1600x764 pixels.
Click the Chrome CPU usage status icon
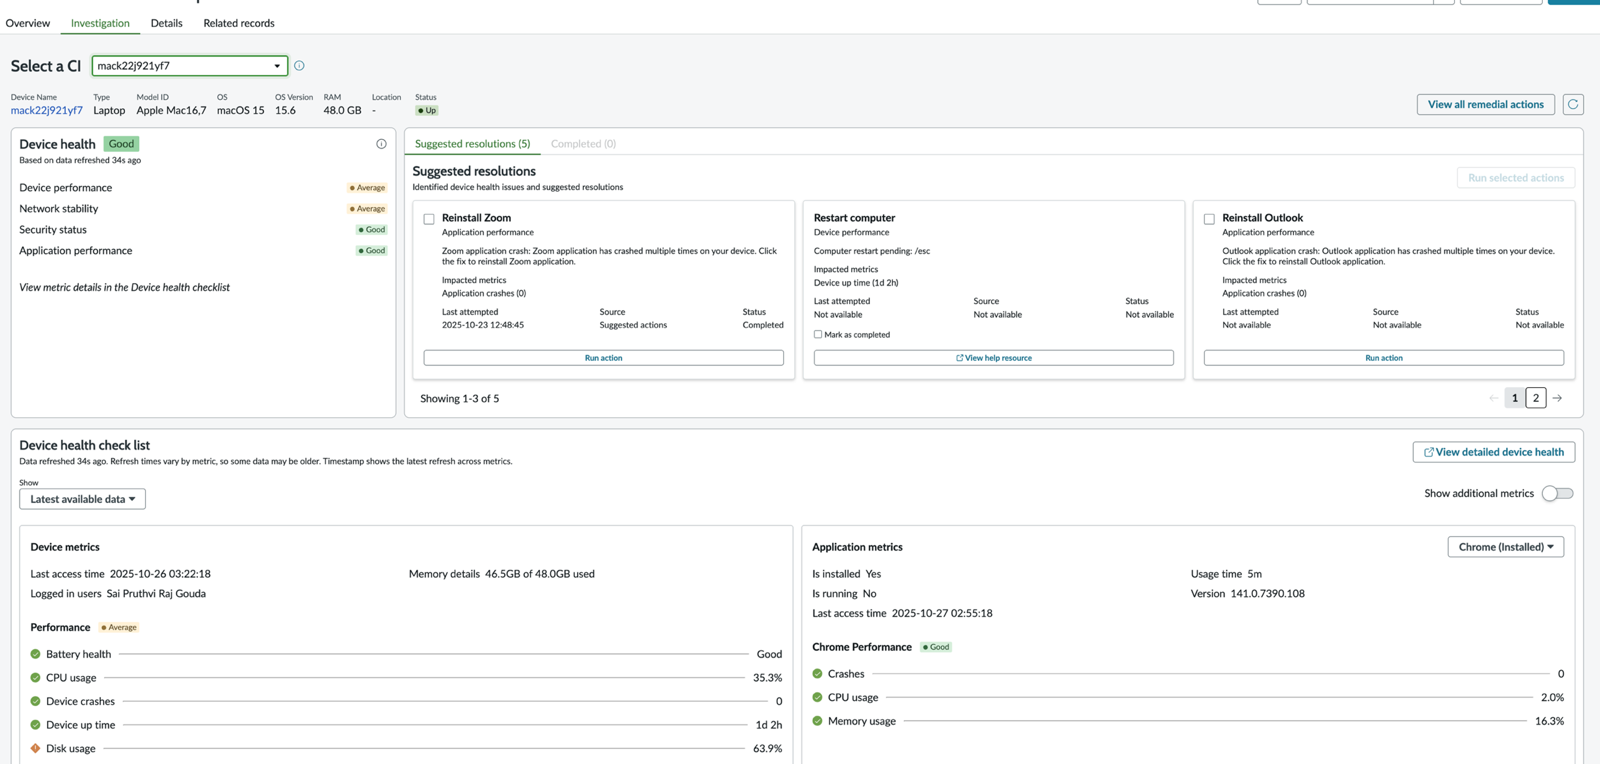pos(817,697)
